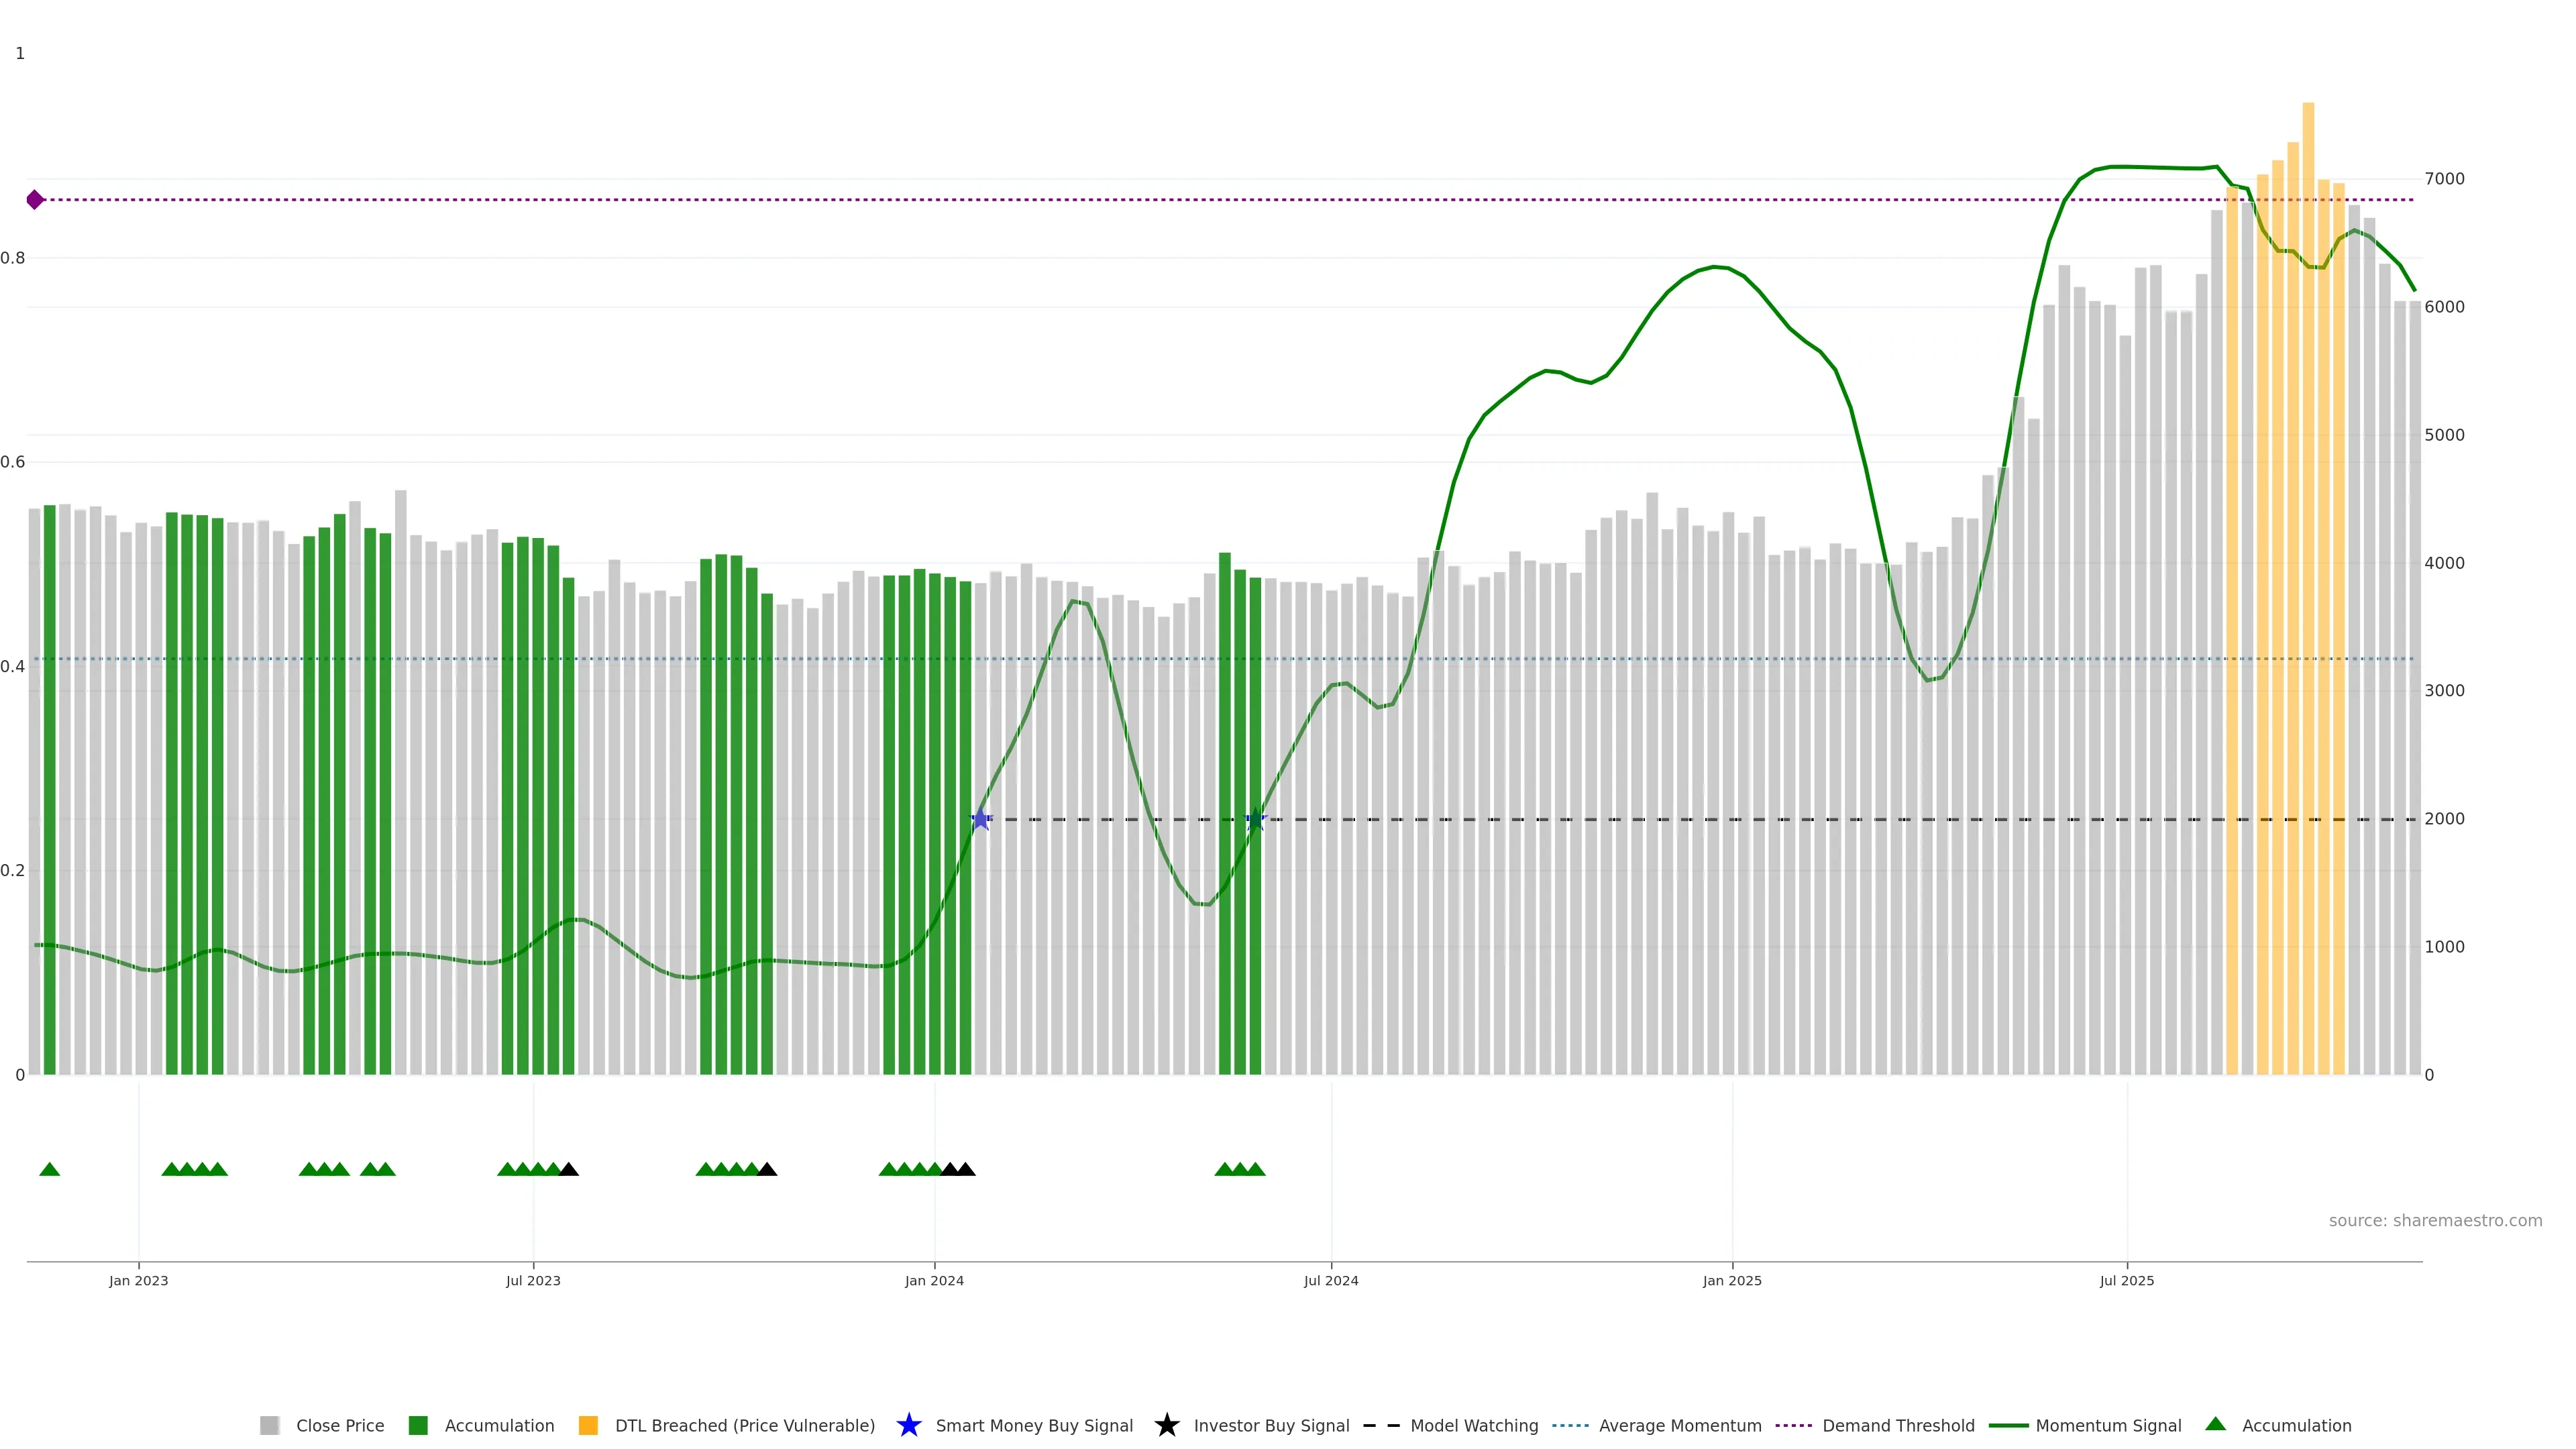This screenshot has width=2576, height=1449.
Task: Click the first blue Smart Money star on chart
Action: coord(981,820)
